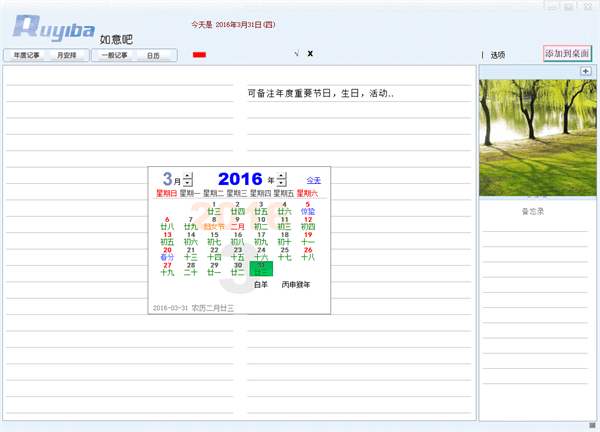This screenshot has width=600, height=432.
Task: Select the highlighted date 31 in the calendar
Action: click(x=260, y=268)
